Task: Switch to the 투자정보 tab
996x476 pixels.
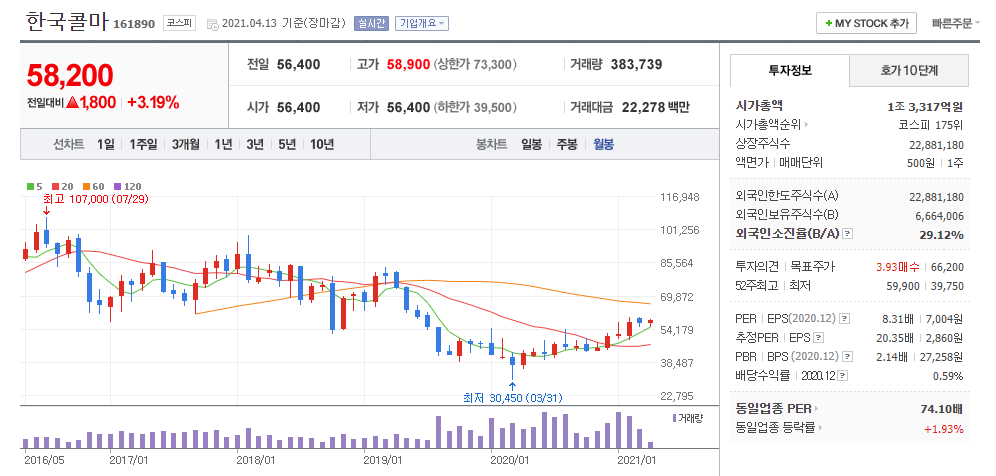Action: tap(790, 71)
